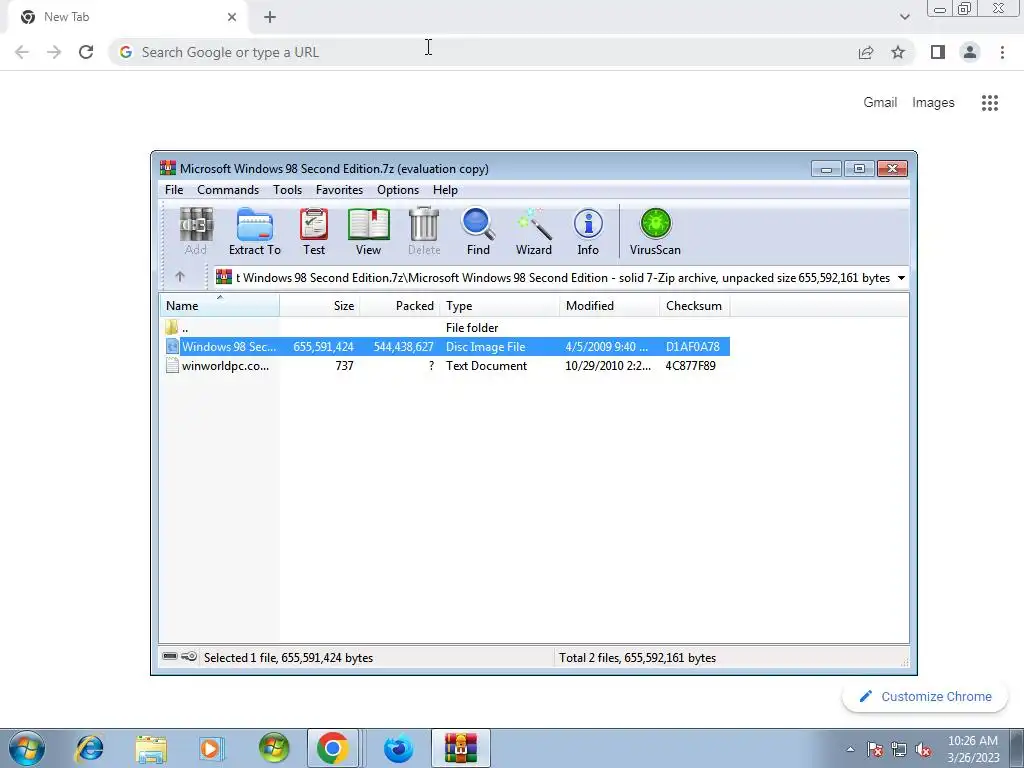Open the Find magnifier tool
The height and width of the screenshot is (768, 1024).
click(478, 231)
